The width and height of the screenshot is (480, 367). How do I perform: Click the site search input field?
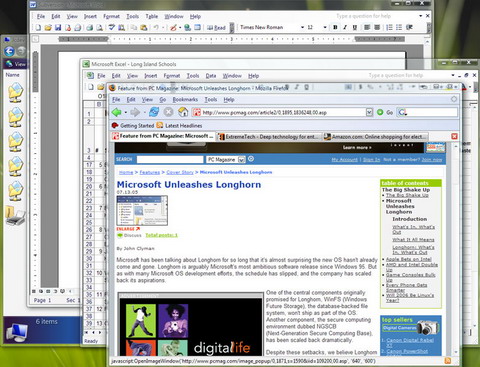[x=170, y=160]
